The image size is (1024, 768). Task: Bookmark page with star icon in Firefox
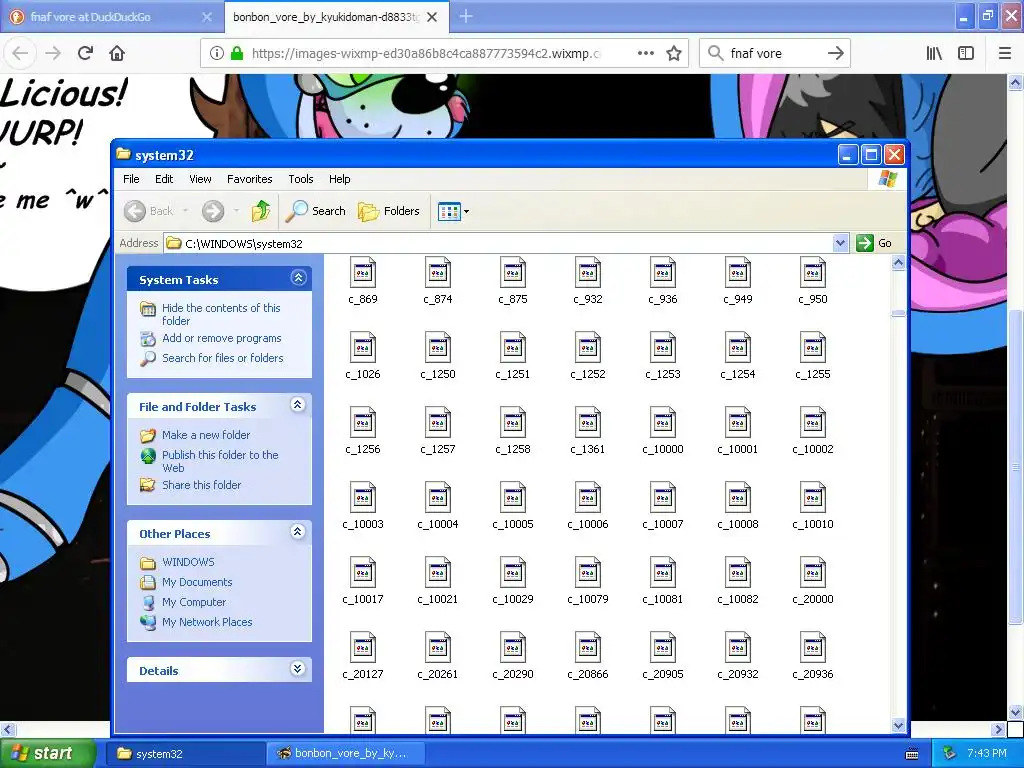pyautogui.click(x=674, y=54)
